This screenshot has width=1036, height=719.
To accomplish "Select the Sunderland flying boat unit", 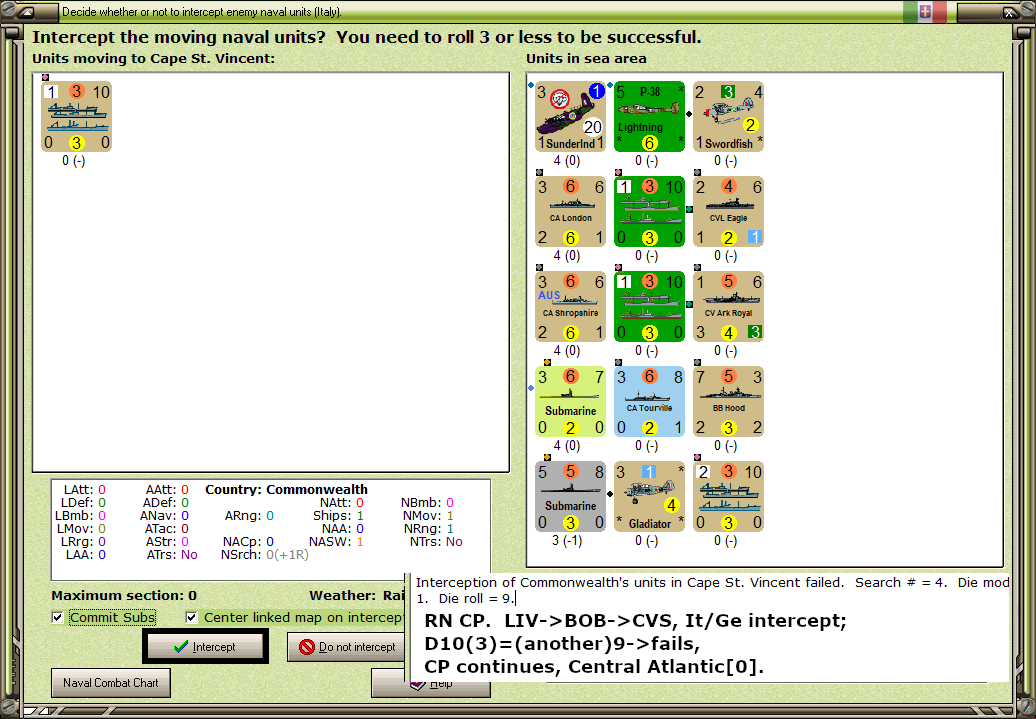I will (570, 116).
